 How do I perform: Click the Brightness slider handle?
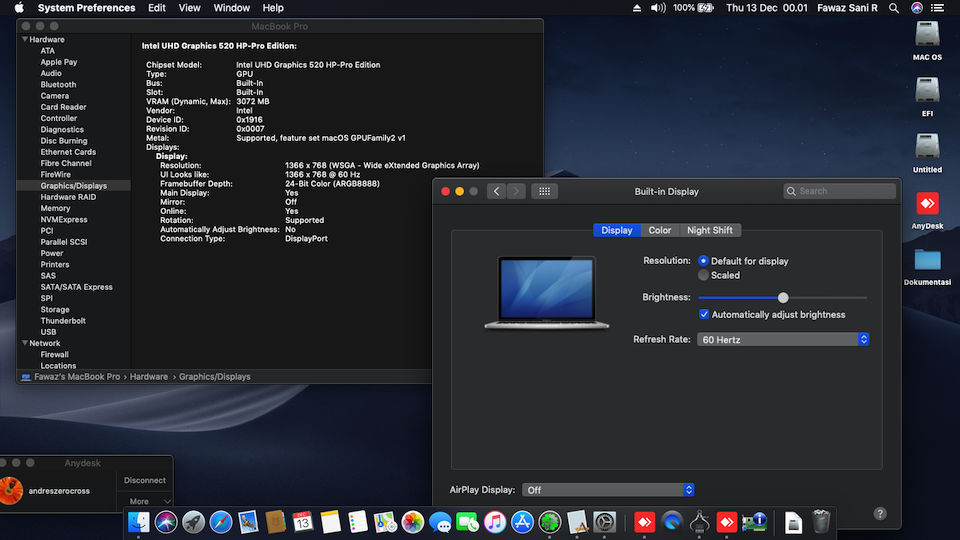783,297
